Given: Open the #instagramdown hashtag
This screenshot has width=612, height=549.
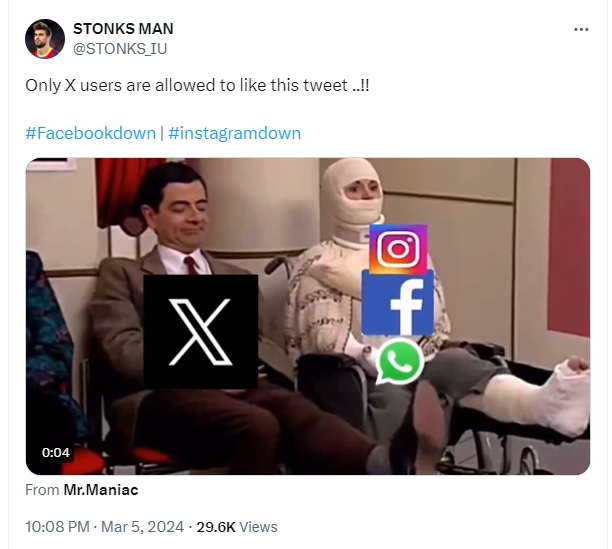Looking at the screenshot, I should point(235,133).
